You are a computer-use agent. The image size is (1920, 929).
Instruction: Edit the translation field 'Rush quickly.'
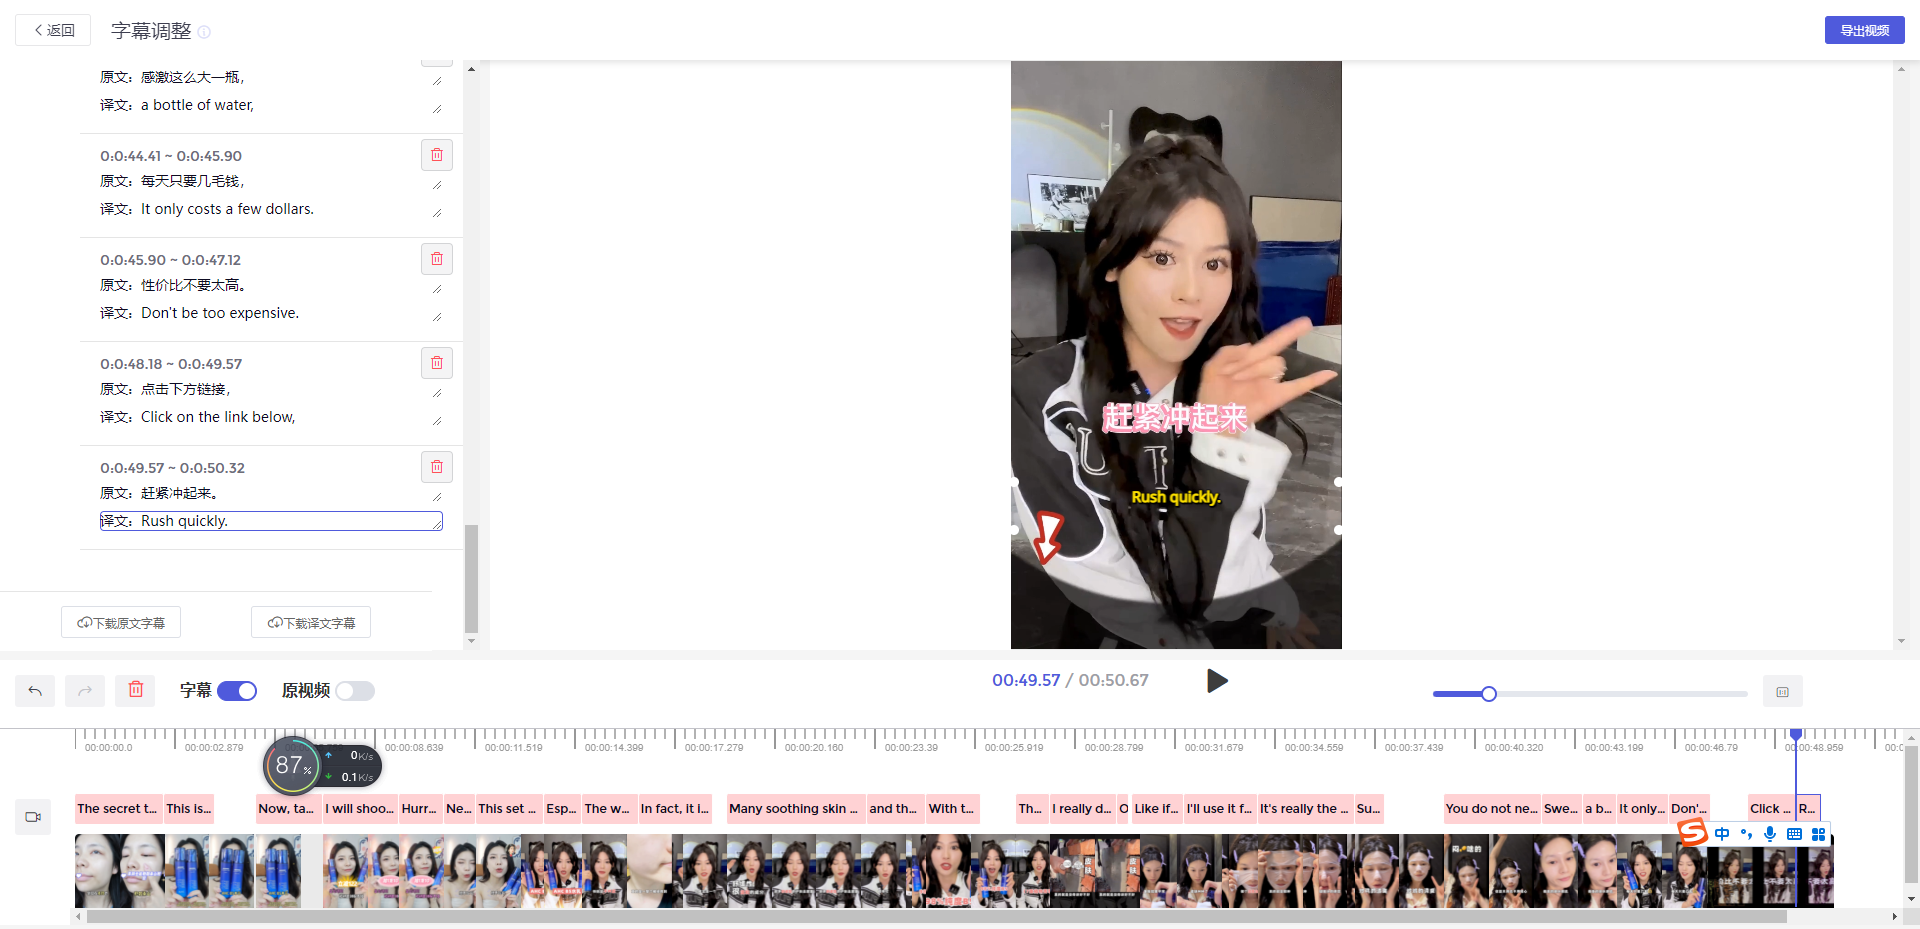(271, 521)
